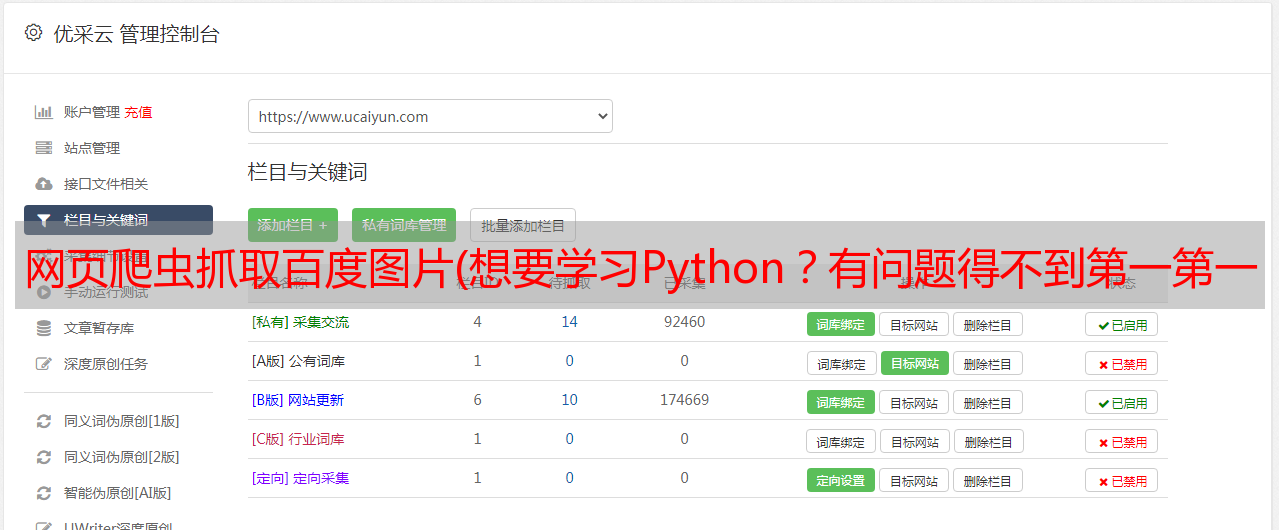Click the 接口文件相关 cloud upload icon
This screenshot has height=530, width=1279.
tap(44, 184)
